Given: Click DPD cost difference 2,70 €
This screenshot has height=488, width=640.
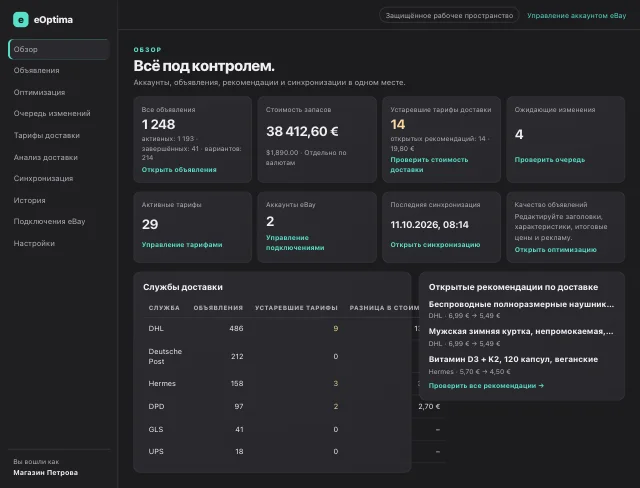Looking at the screenshot, I should 429,406.
